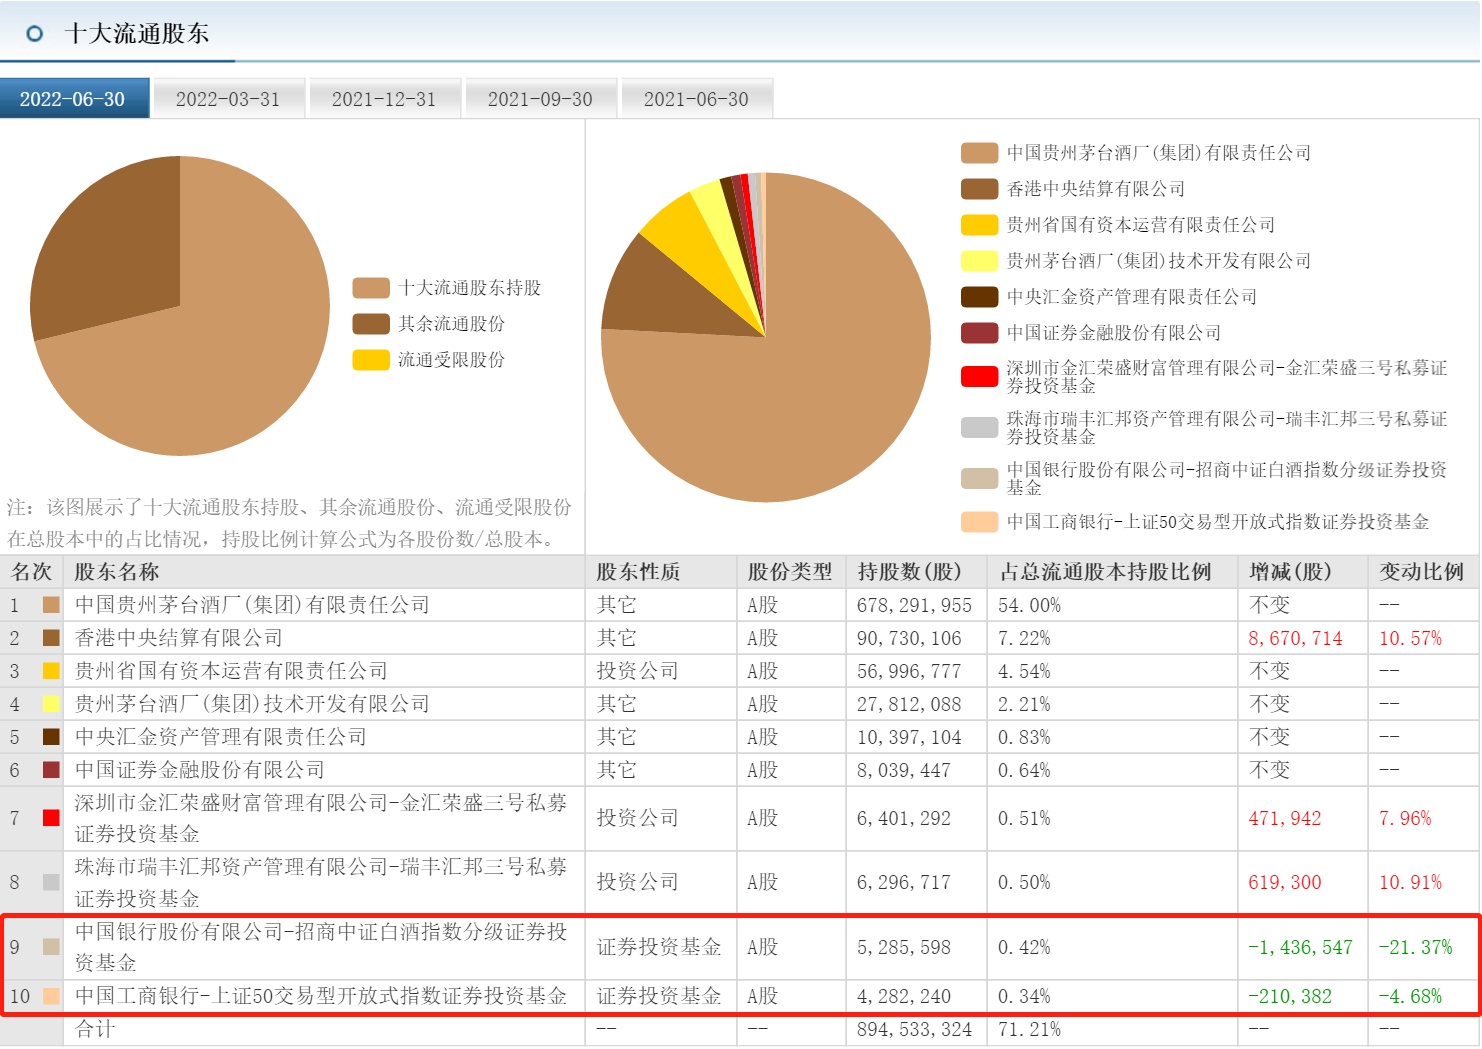Click legend swatch for 中国证券金融股份有限公司
The width and height of the screenshot is (1482, 1049).
click(x=980, y=333)
